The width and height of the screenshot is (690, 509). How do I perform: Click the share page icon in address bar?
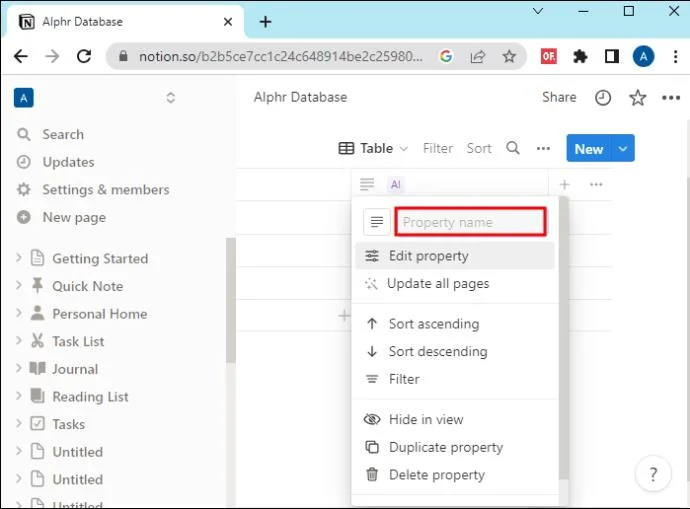[x=477, y=56]
